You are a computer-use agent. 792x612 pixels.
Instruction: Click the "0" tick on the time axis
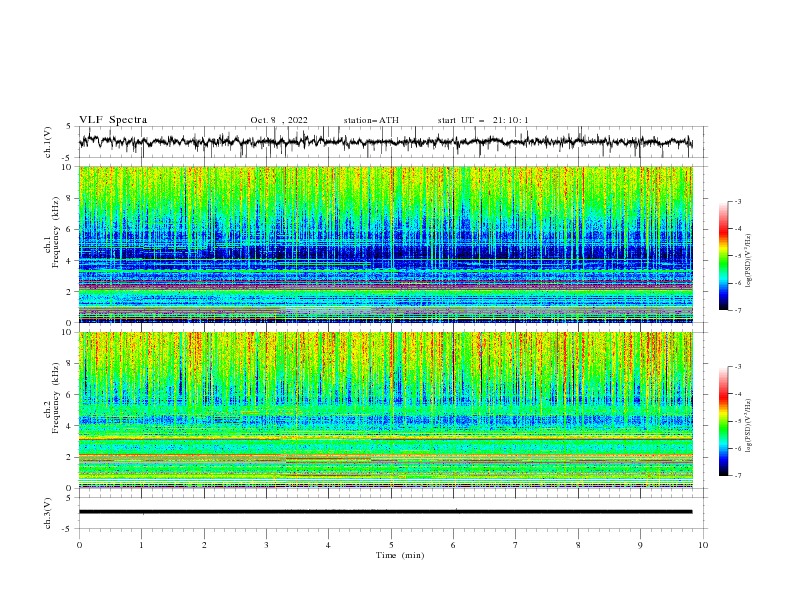pyautogui.click(x=79, y=545)
